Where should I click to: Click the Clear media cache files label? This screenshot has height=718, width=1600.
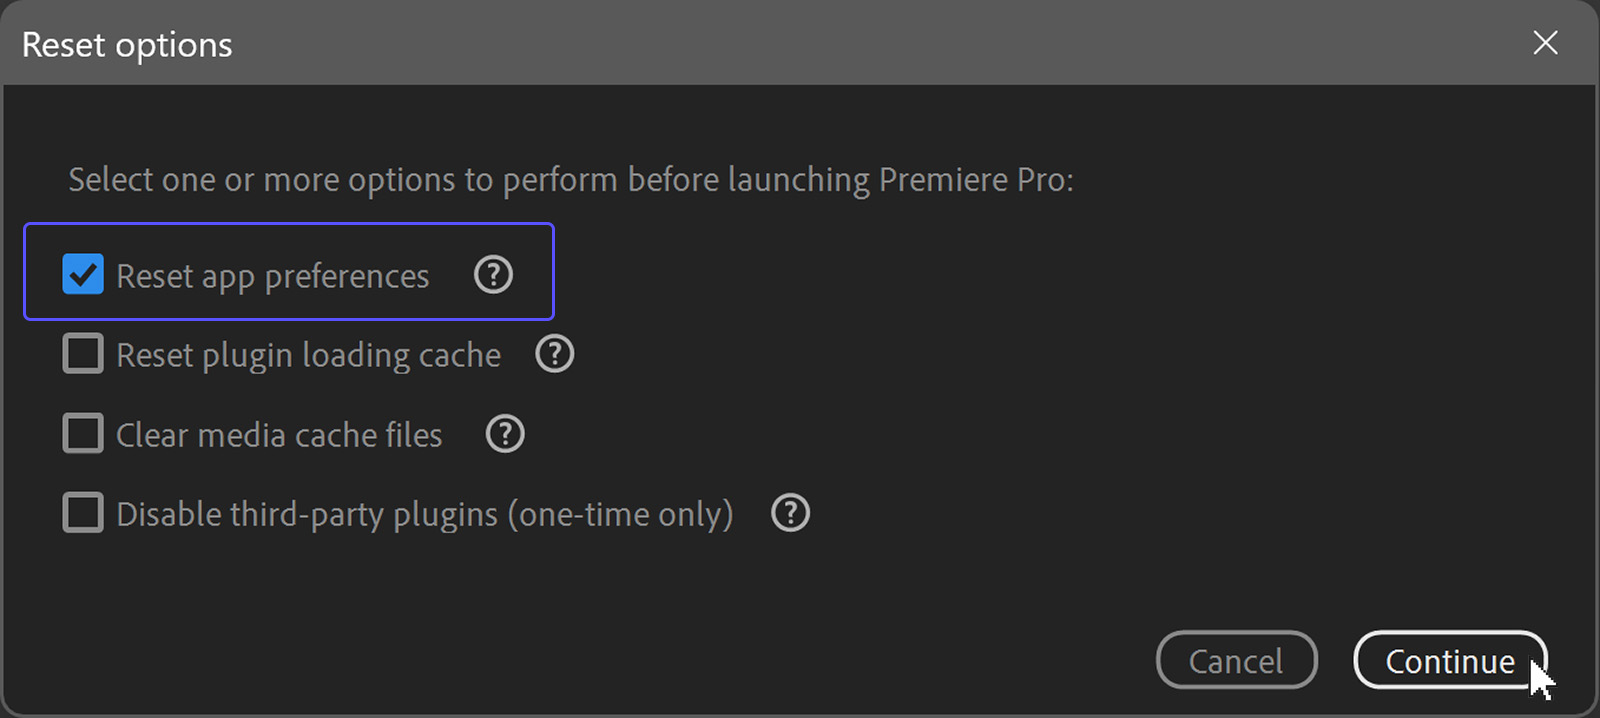[x=279, y=434]
